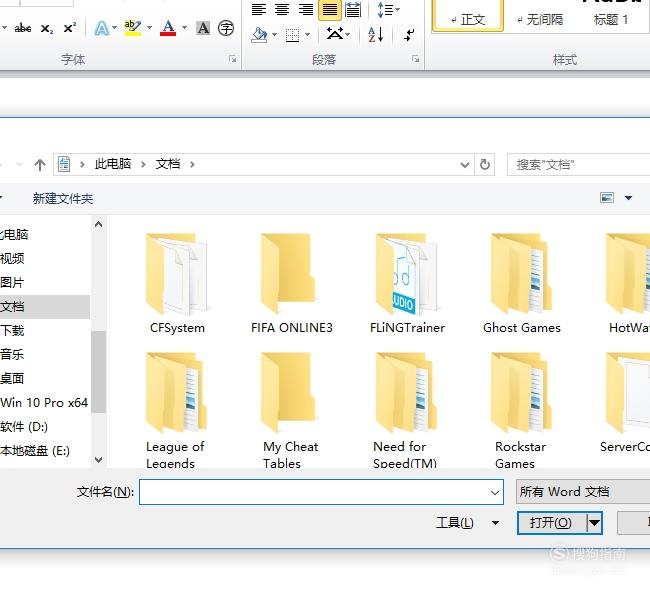650x600 pixels.
Task: Toggle justify alignment
Action: 330,9
